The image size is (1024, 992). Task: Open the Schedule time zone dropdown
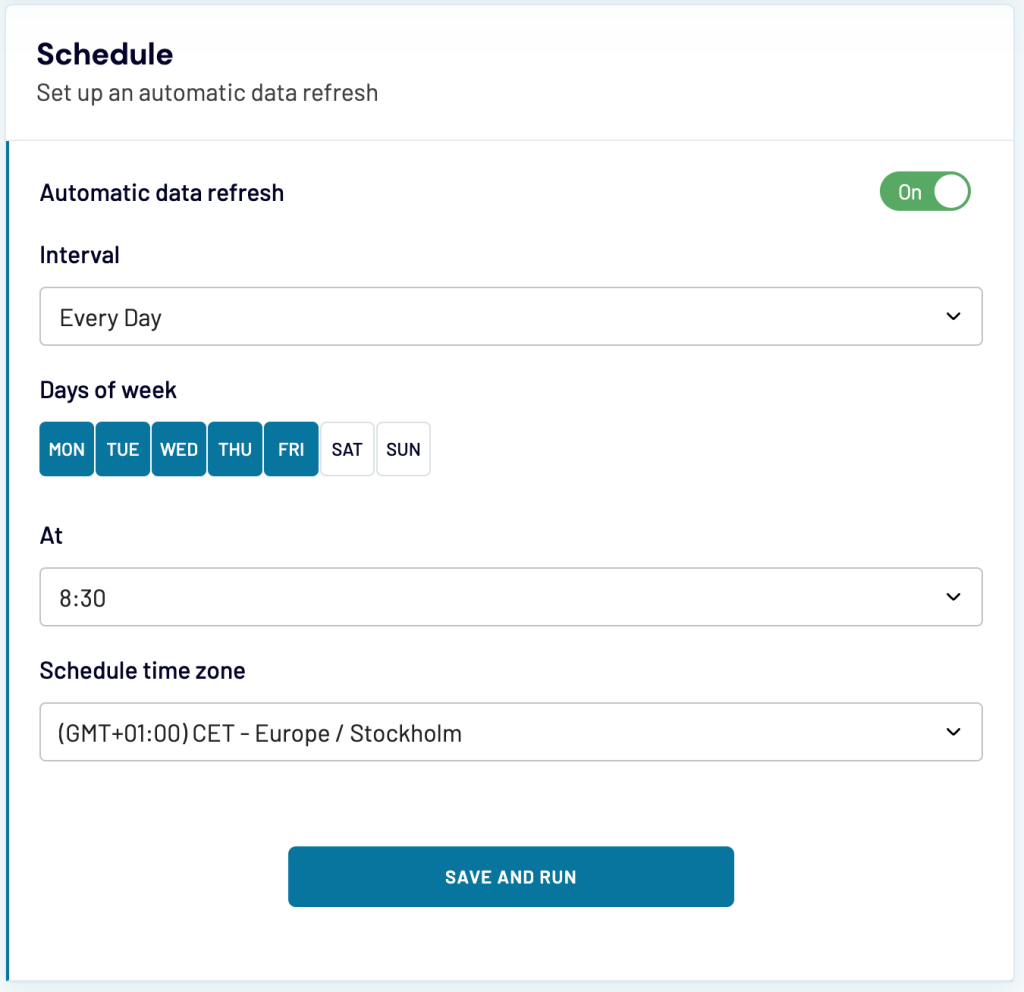point(511,731)
